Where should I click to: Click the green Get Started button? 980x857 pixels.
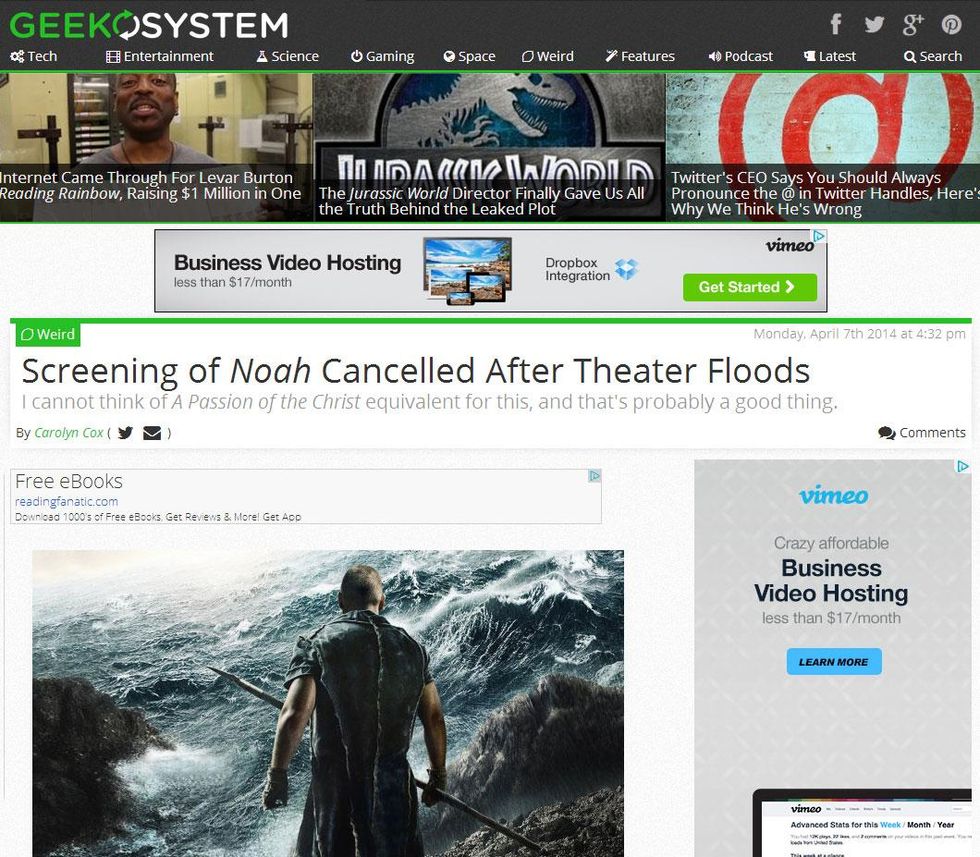coord(749,287)
